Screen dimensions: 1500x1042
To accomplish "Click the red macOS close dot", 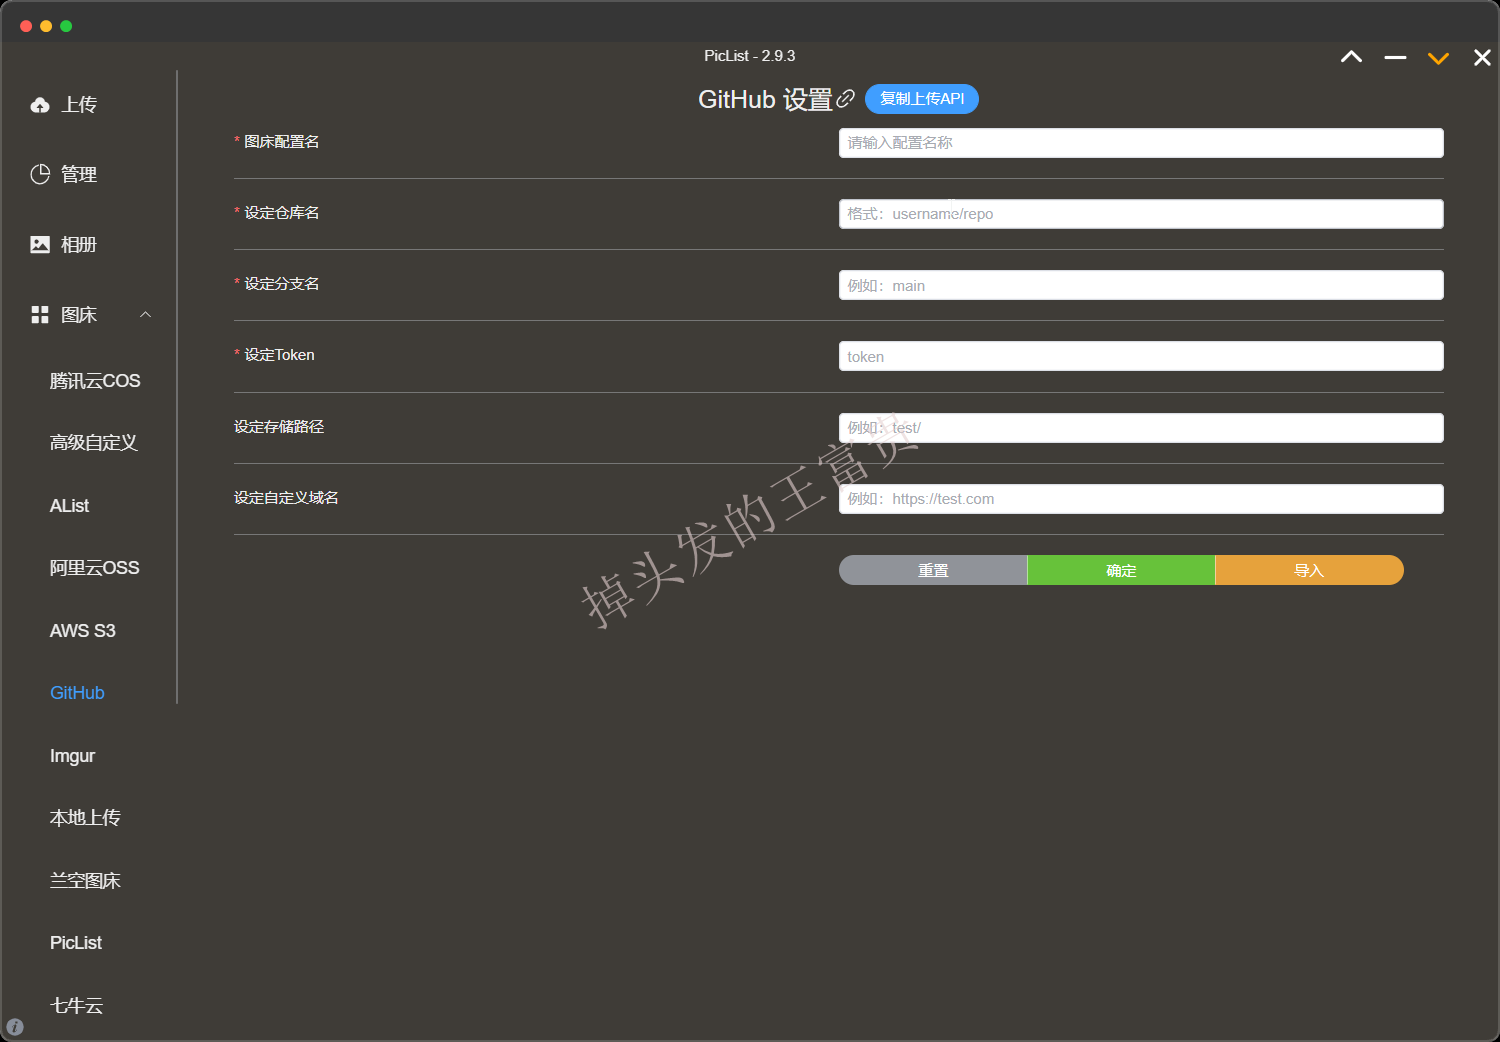I will (x=26, y=26).
